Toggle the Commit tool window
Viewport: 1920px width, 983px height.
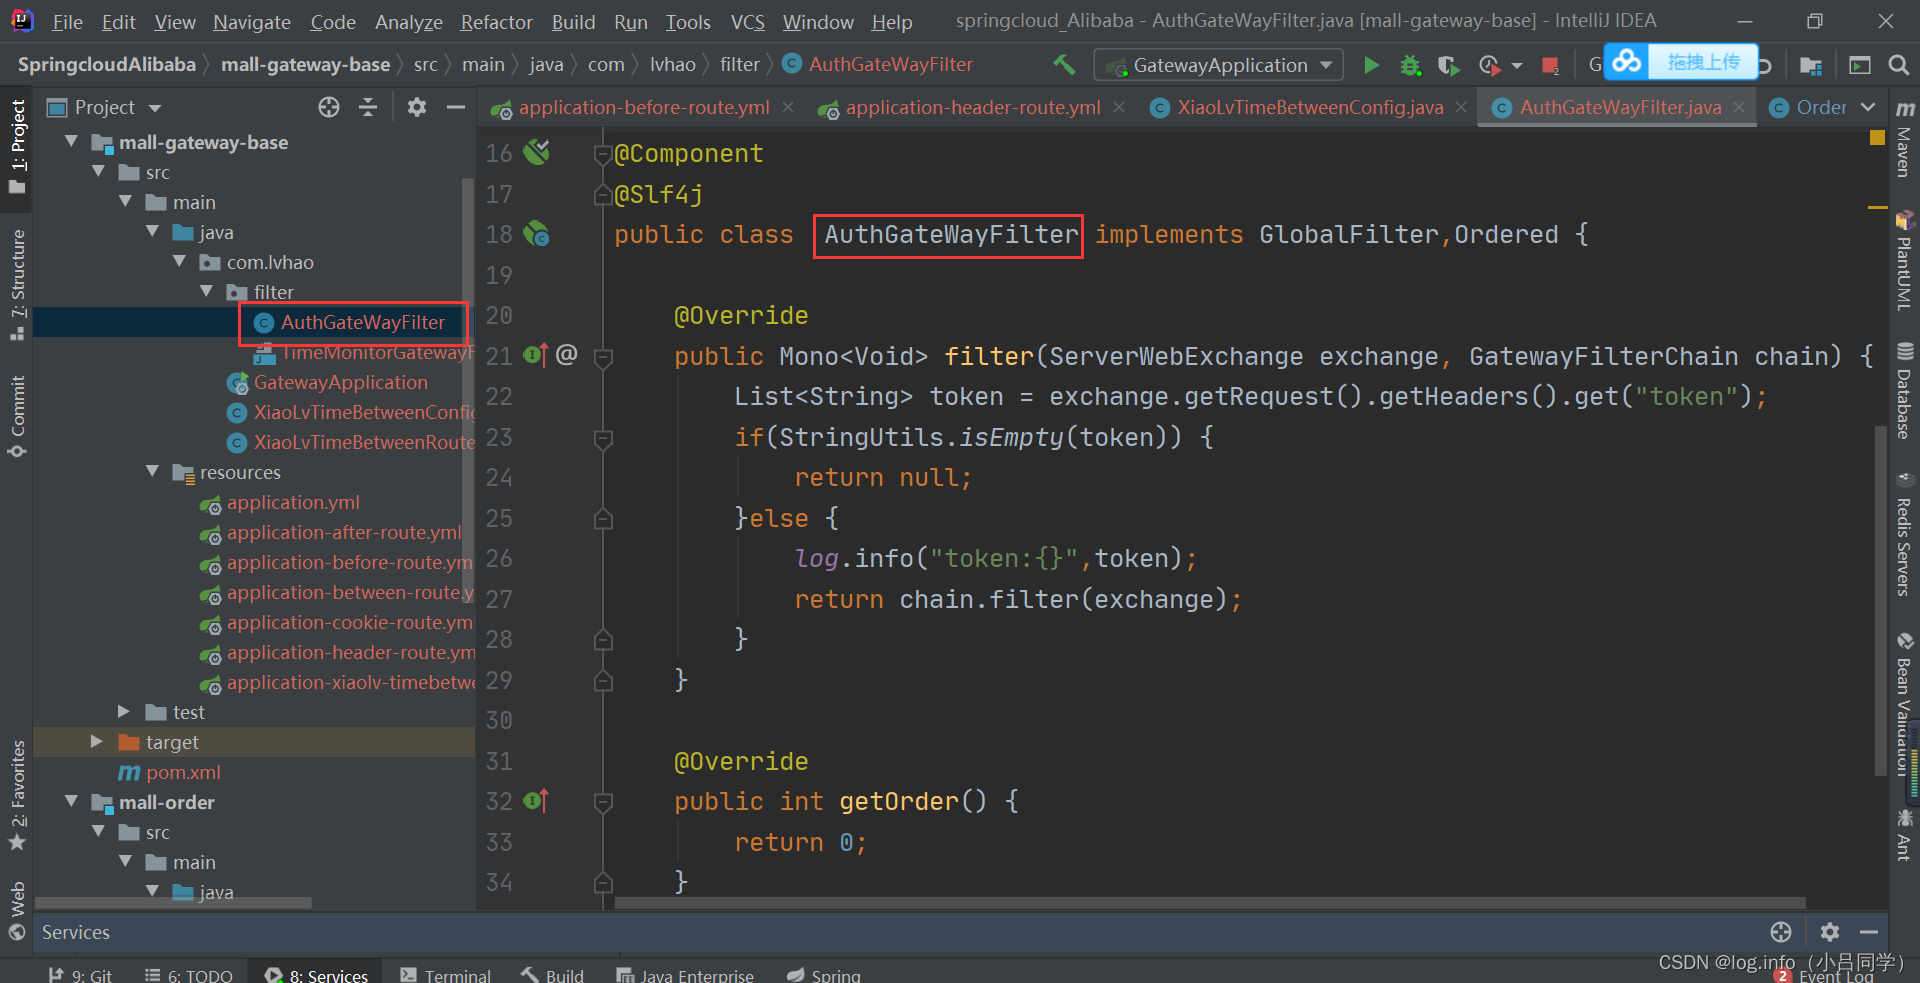point(17,417)
